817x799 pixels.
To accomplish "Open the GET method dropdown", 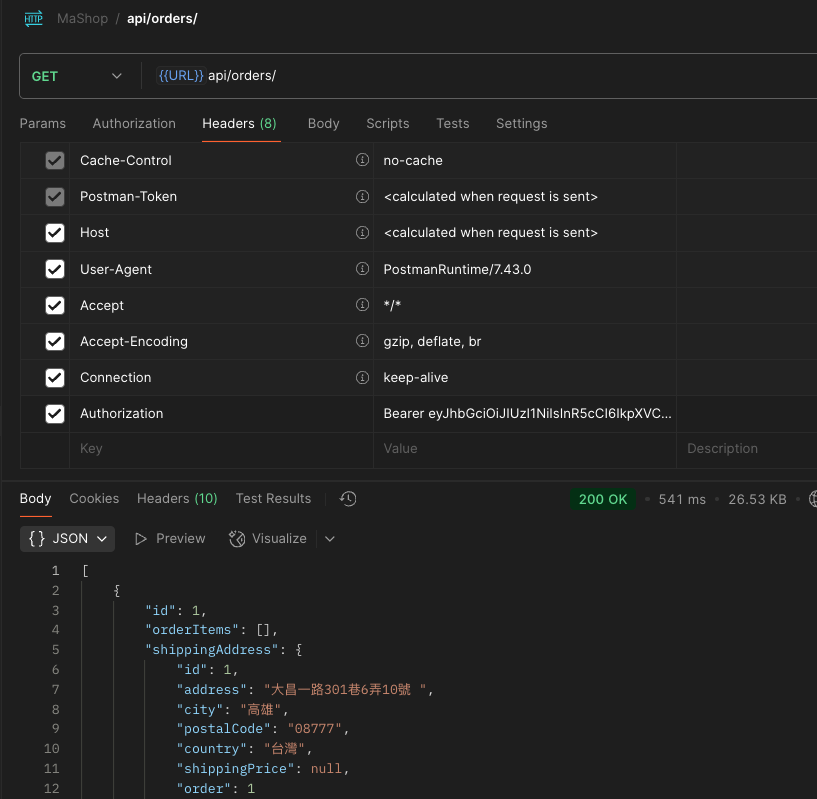I will [76, 76].
